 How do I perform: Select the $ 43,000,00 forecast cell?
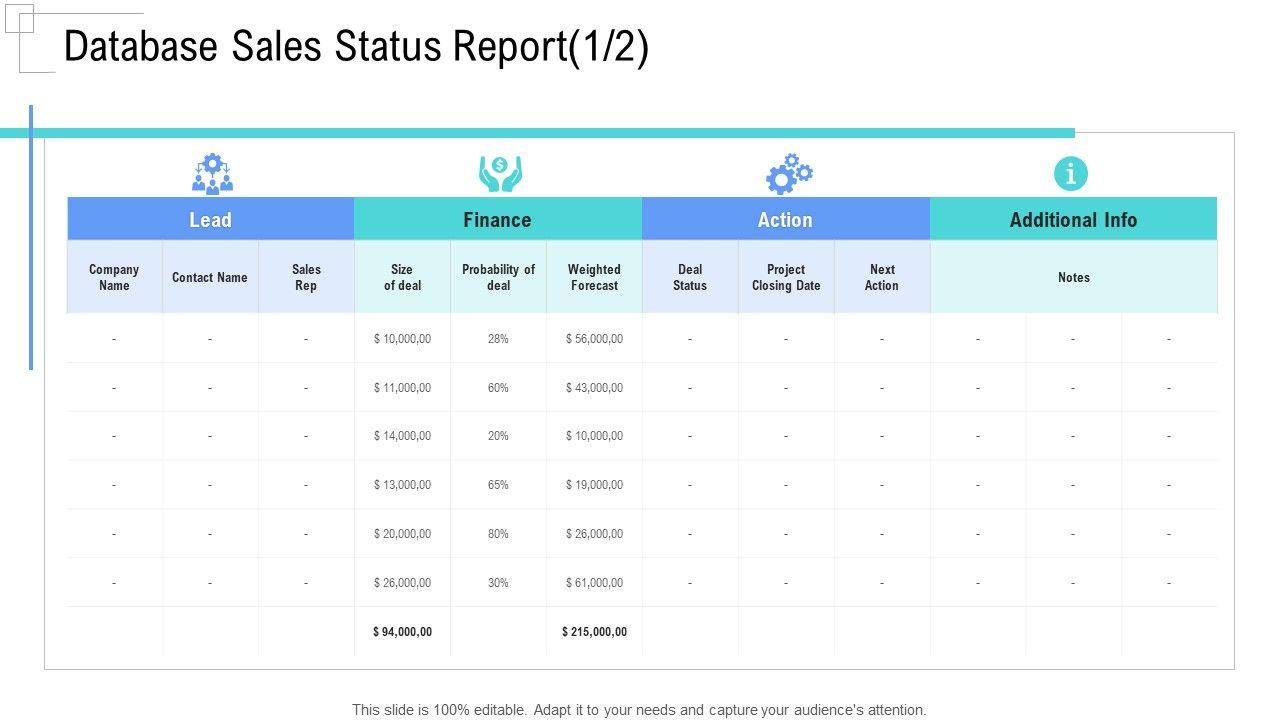coord(594,388)
